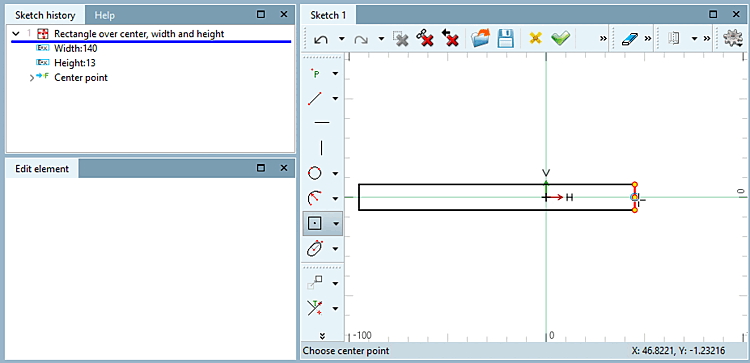Open the Rectangle tool dropdown arrow
Screen dimensions: 750x363
tap(336, 223)
